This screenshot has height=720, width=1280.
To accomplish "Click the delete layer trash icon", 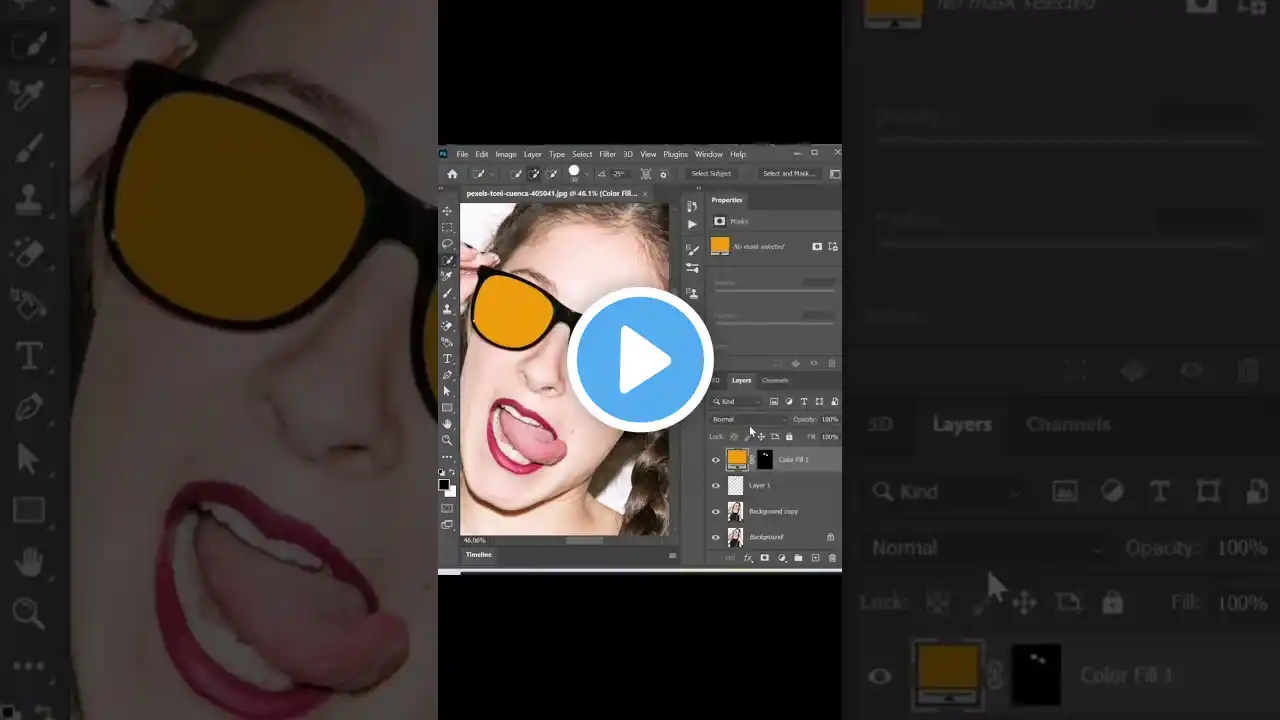I will point(832,558).
